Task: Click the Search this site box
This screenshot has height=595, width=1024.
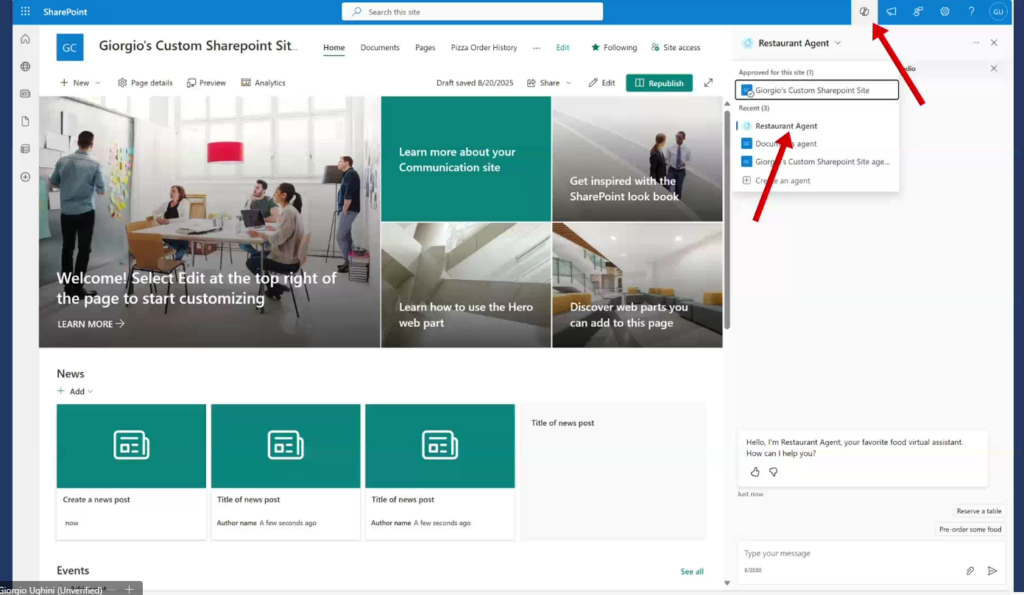Action: pos(472,12)
